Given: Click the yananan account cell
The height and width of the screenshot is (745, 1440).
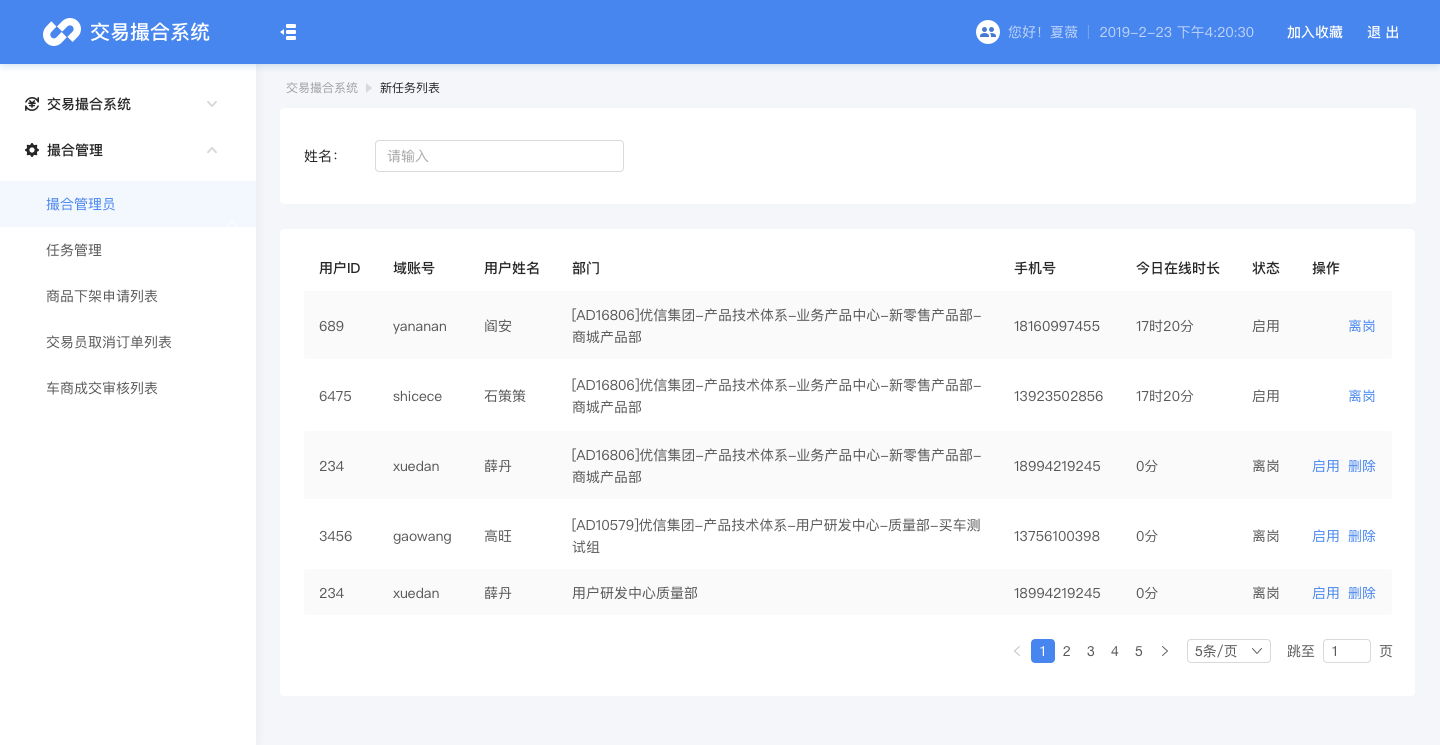Looking at the screenshot, I should pos(420,326).
